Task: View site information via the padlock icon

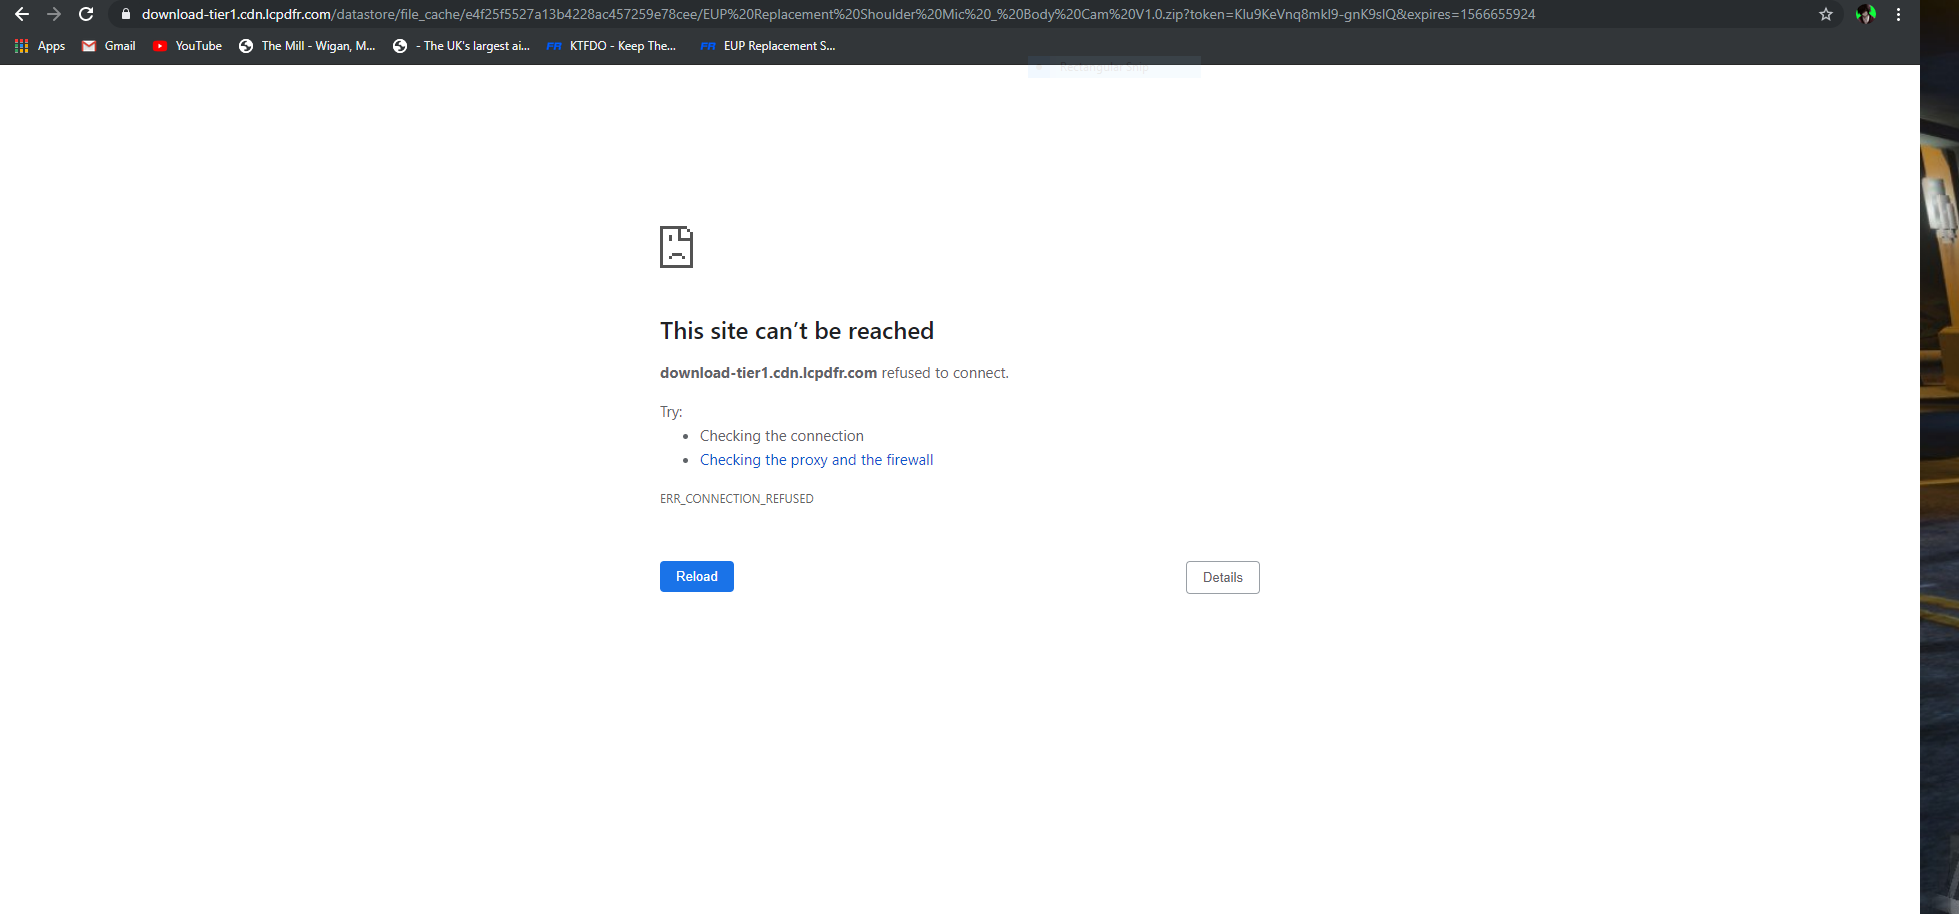Action: tap(126, 14)
